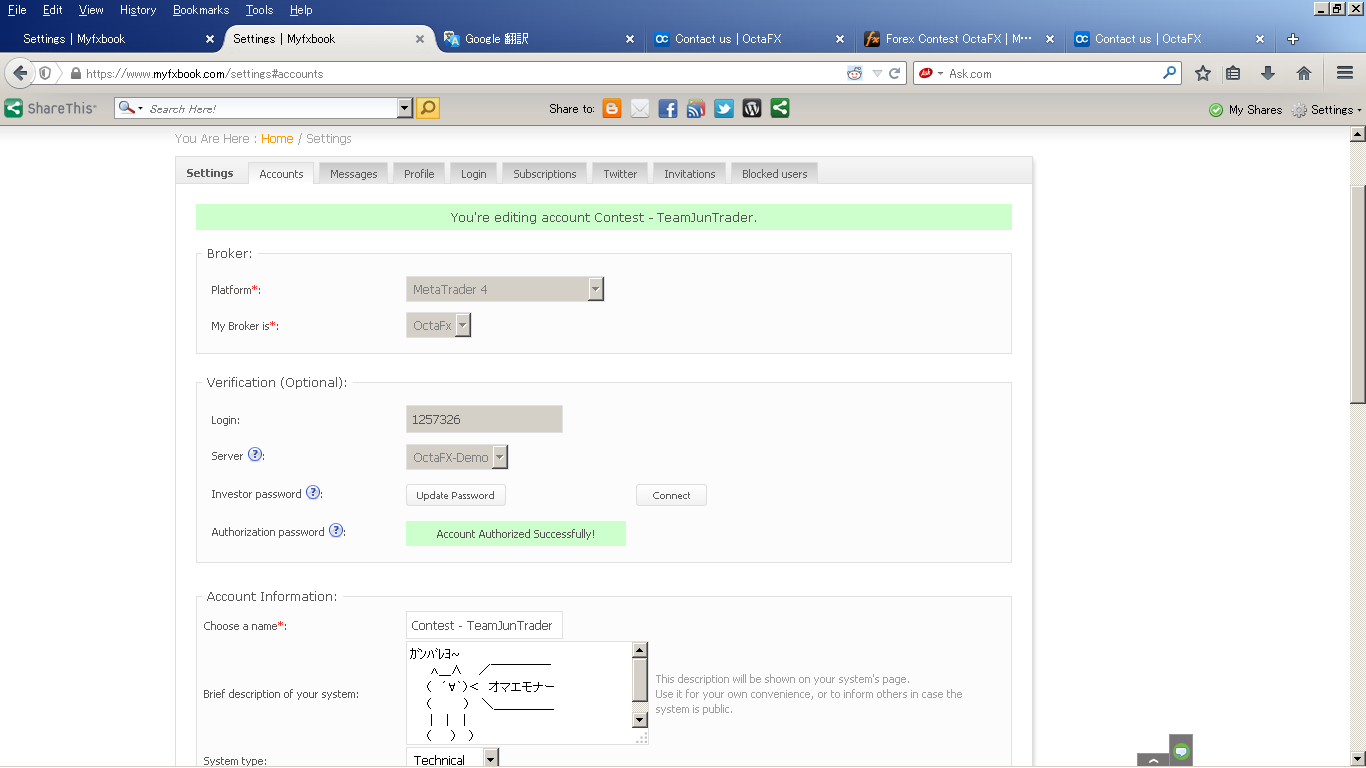1366x768 pixels.
Task: Click the Authorization password help icon
Action: 336,531
